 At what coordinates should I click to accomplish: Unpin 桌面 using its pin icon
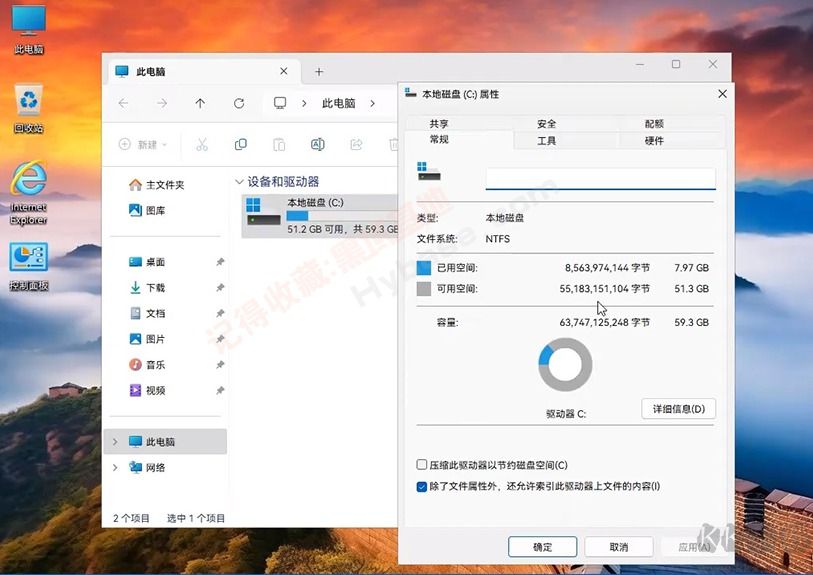220,262
